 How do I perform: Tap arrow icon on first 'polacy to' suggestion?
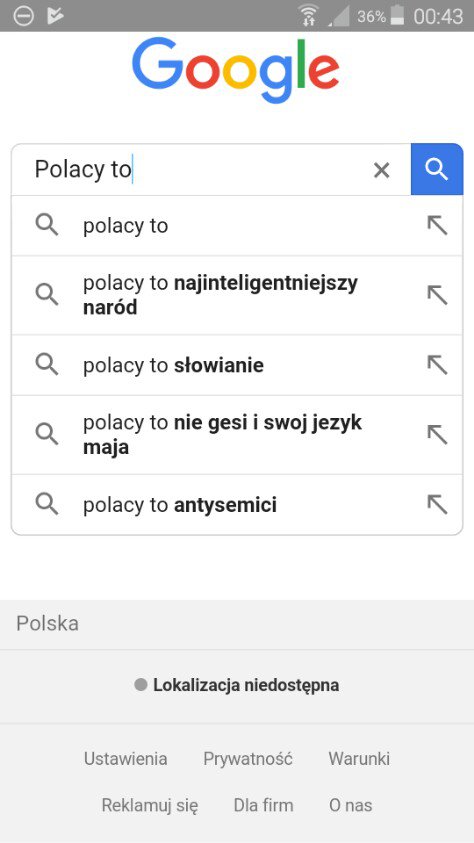click(437, 226)
